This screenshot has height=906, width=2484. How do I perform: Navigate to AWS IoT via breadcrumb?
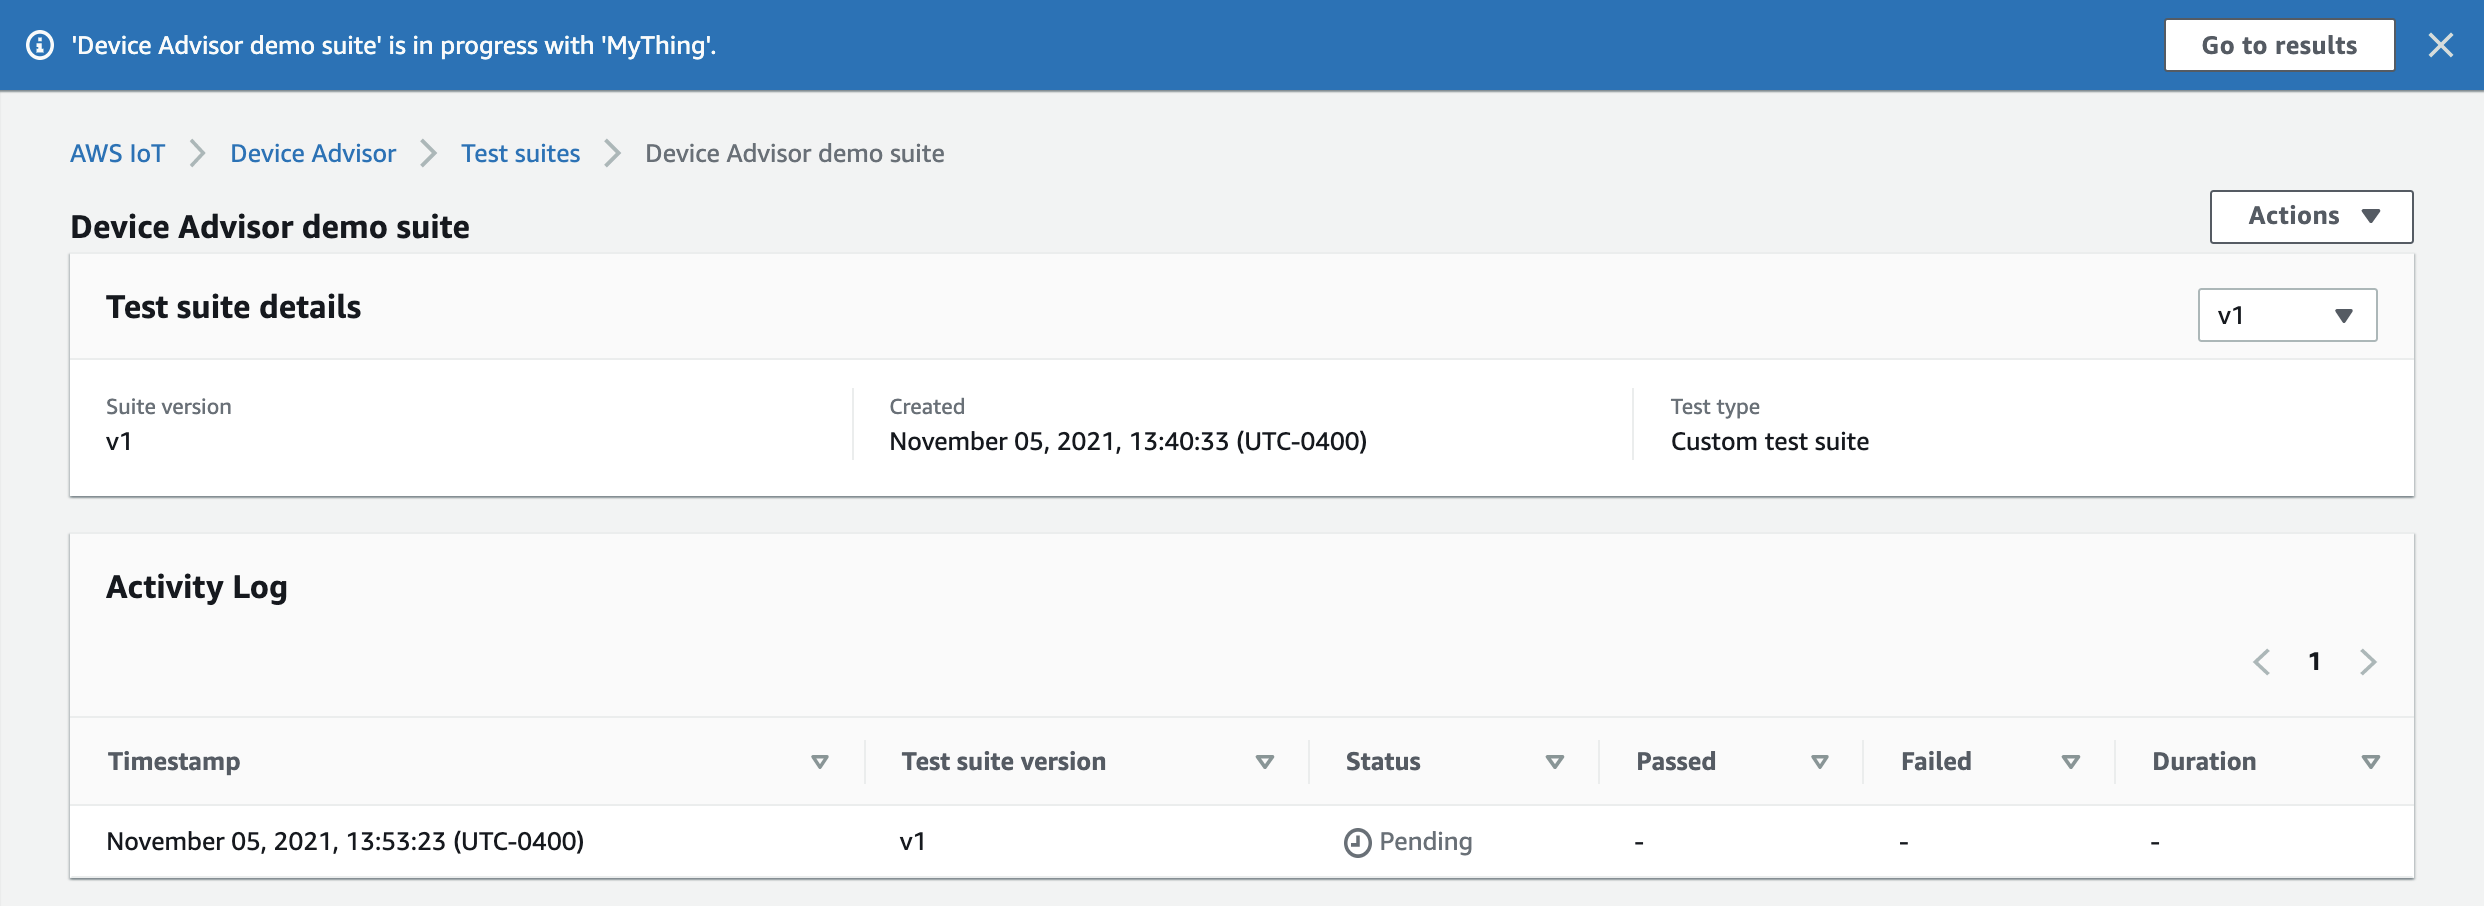coord(117,153)
